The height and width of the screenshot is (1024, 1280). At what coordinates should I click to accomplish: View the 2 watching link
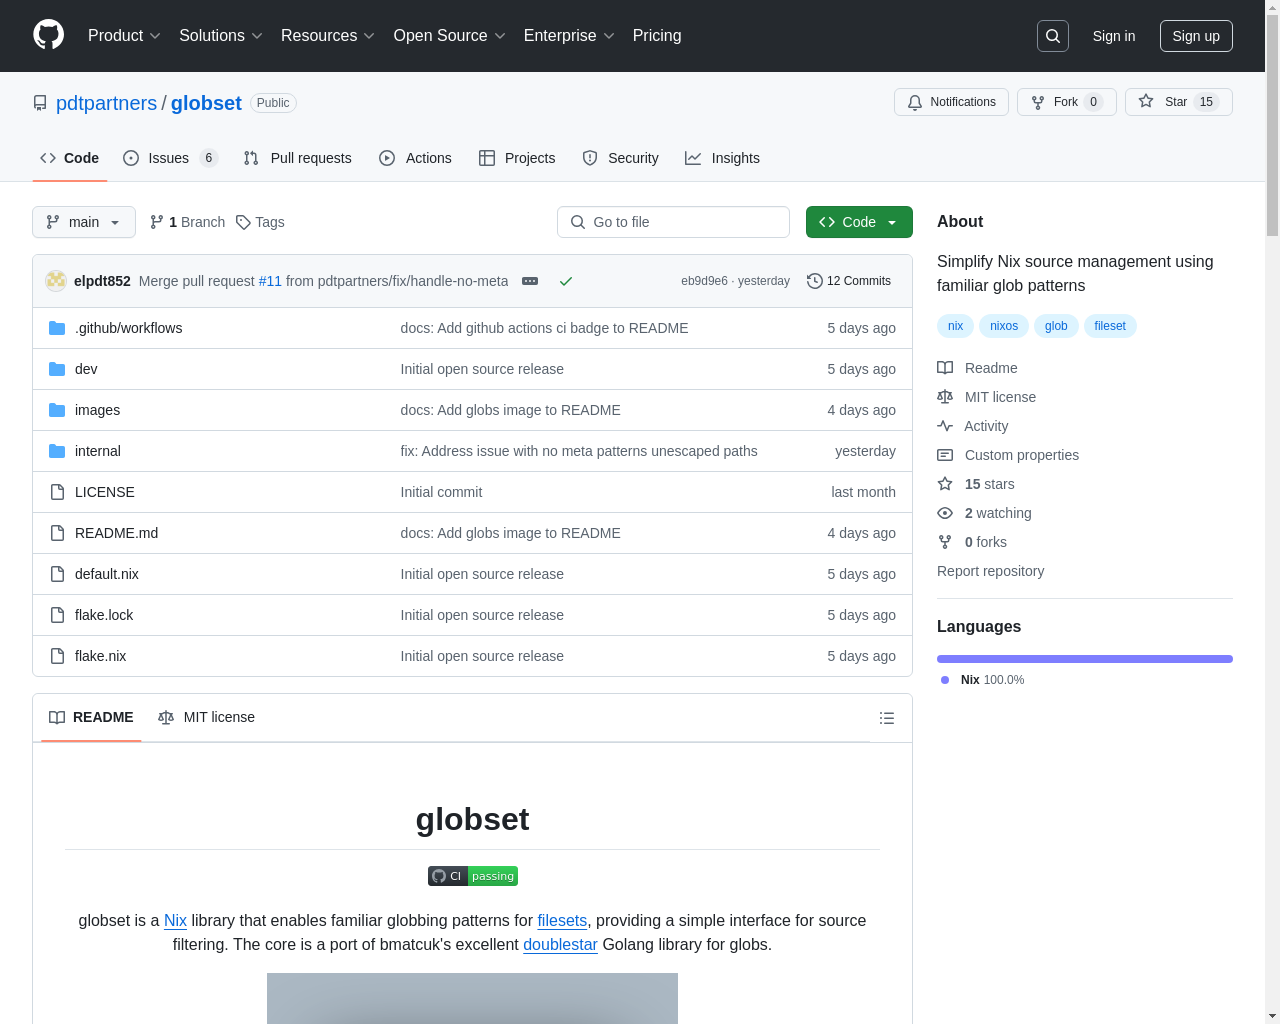984,513
